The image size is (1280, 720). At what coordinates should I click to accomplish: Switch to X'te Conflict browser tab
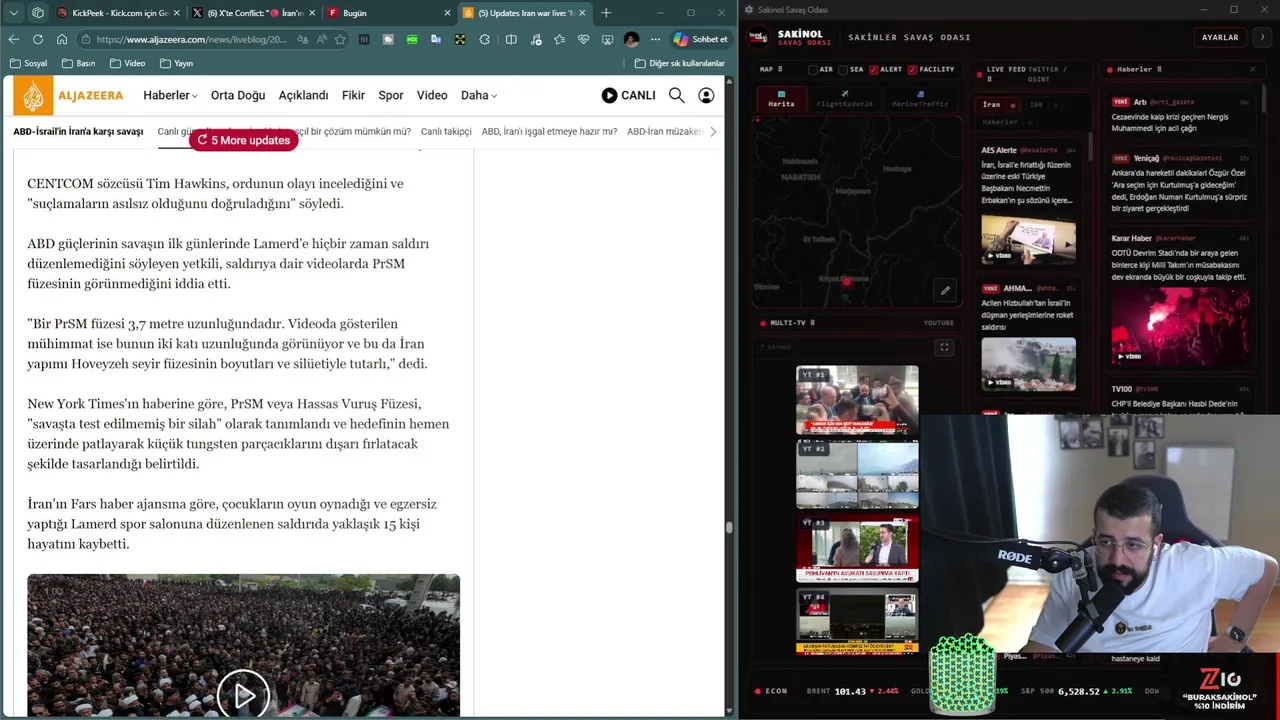click(x=254, y=13)
